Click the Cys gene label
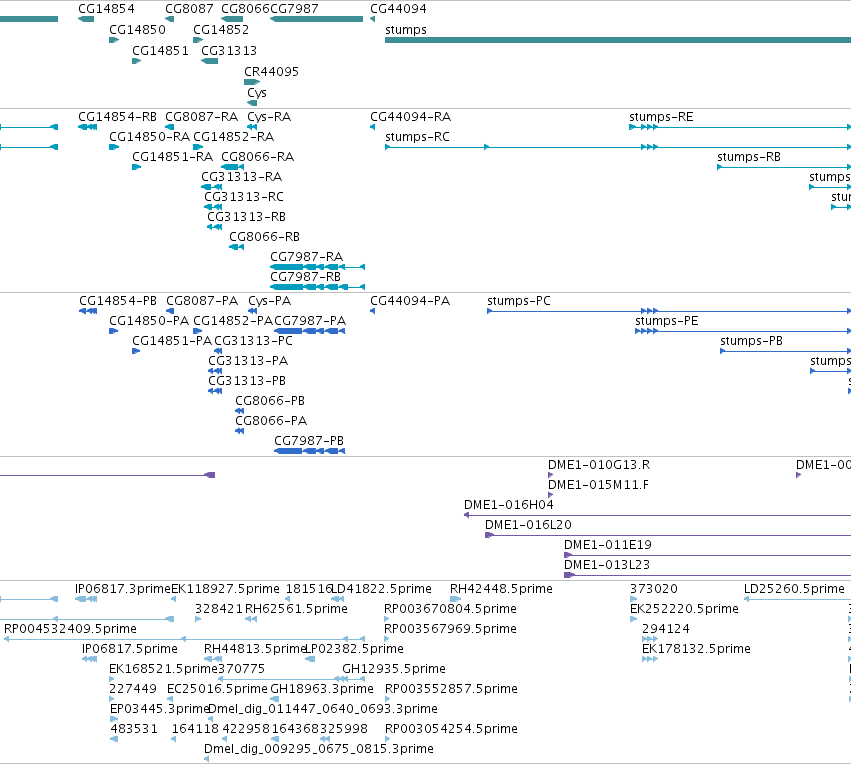The image size is (851, 764). click(x=257, y=93)
